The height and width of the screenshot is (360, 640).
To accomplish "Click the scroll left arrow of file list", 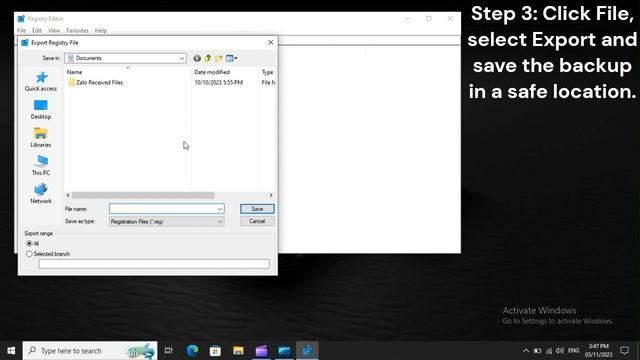I will tap(68, 195).
